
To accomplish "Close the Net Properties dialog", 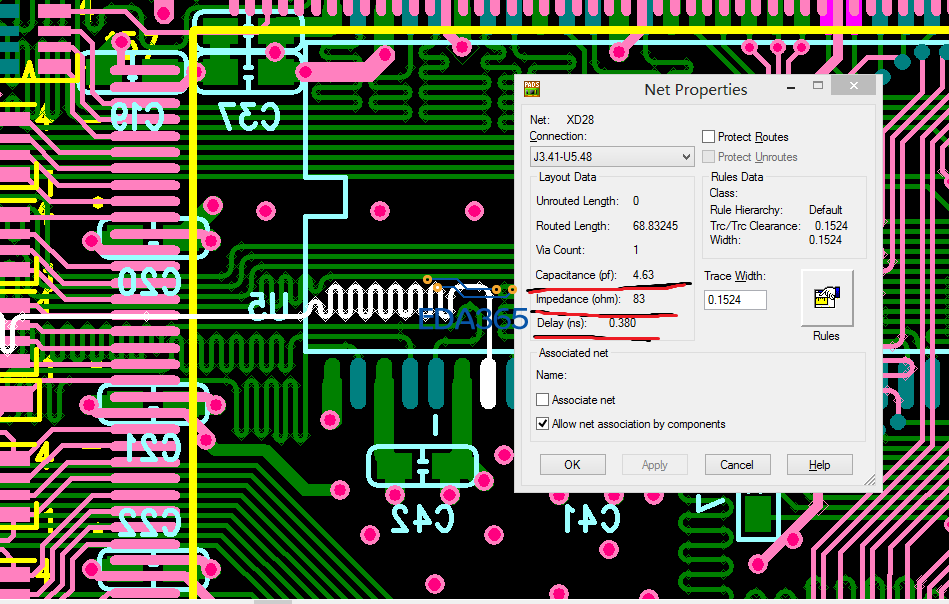I will pos(853,86).
